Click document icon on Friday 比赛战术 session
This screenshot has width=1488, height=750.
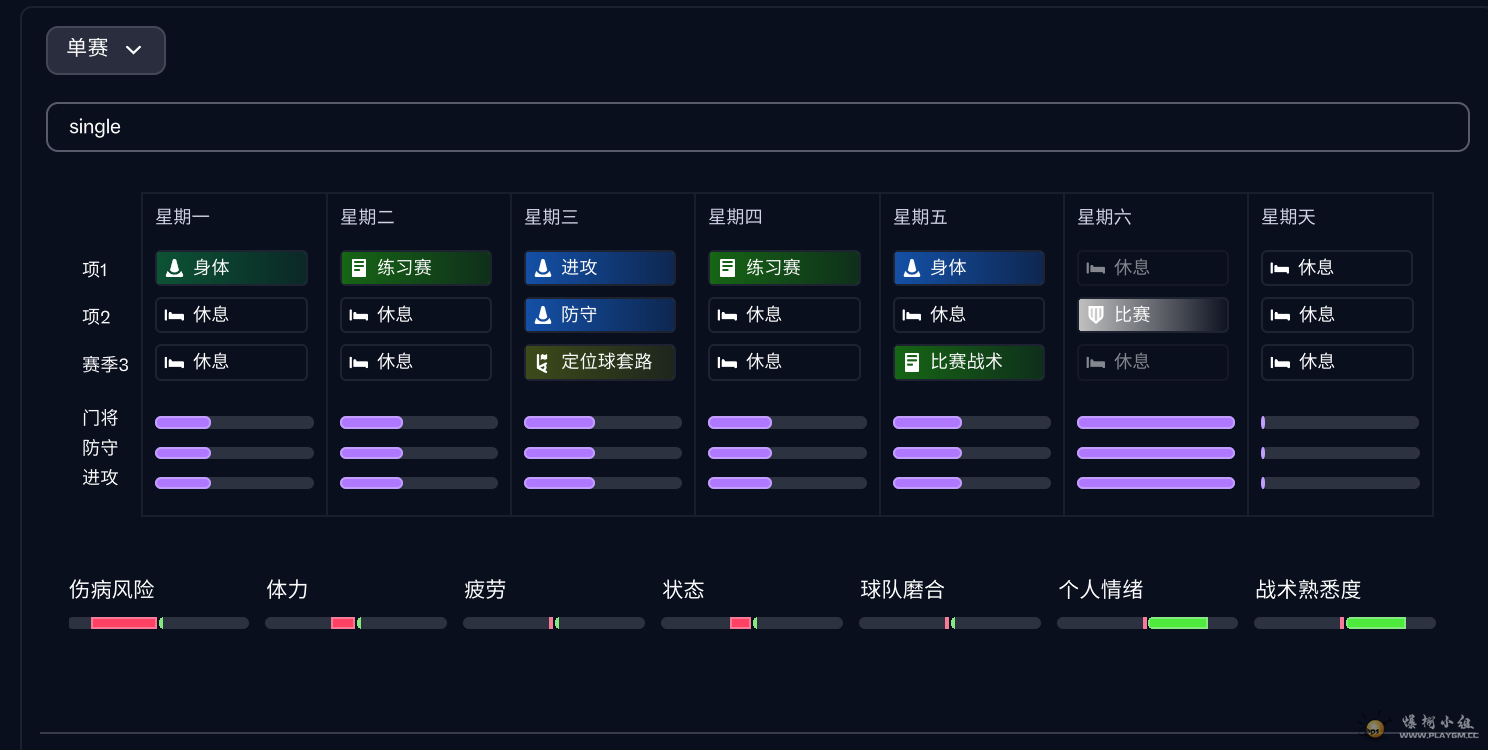[912, 362]
